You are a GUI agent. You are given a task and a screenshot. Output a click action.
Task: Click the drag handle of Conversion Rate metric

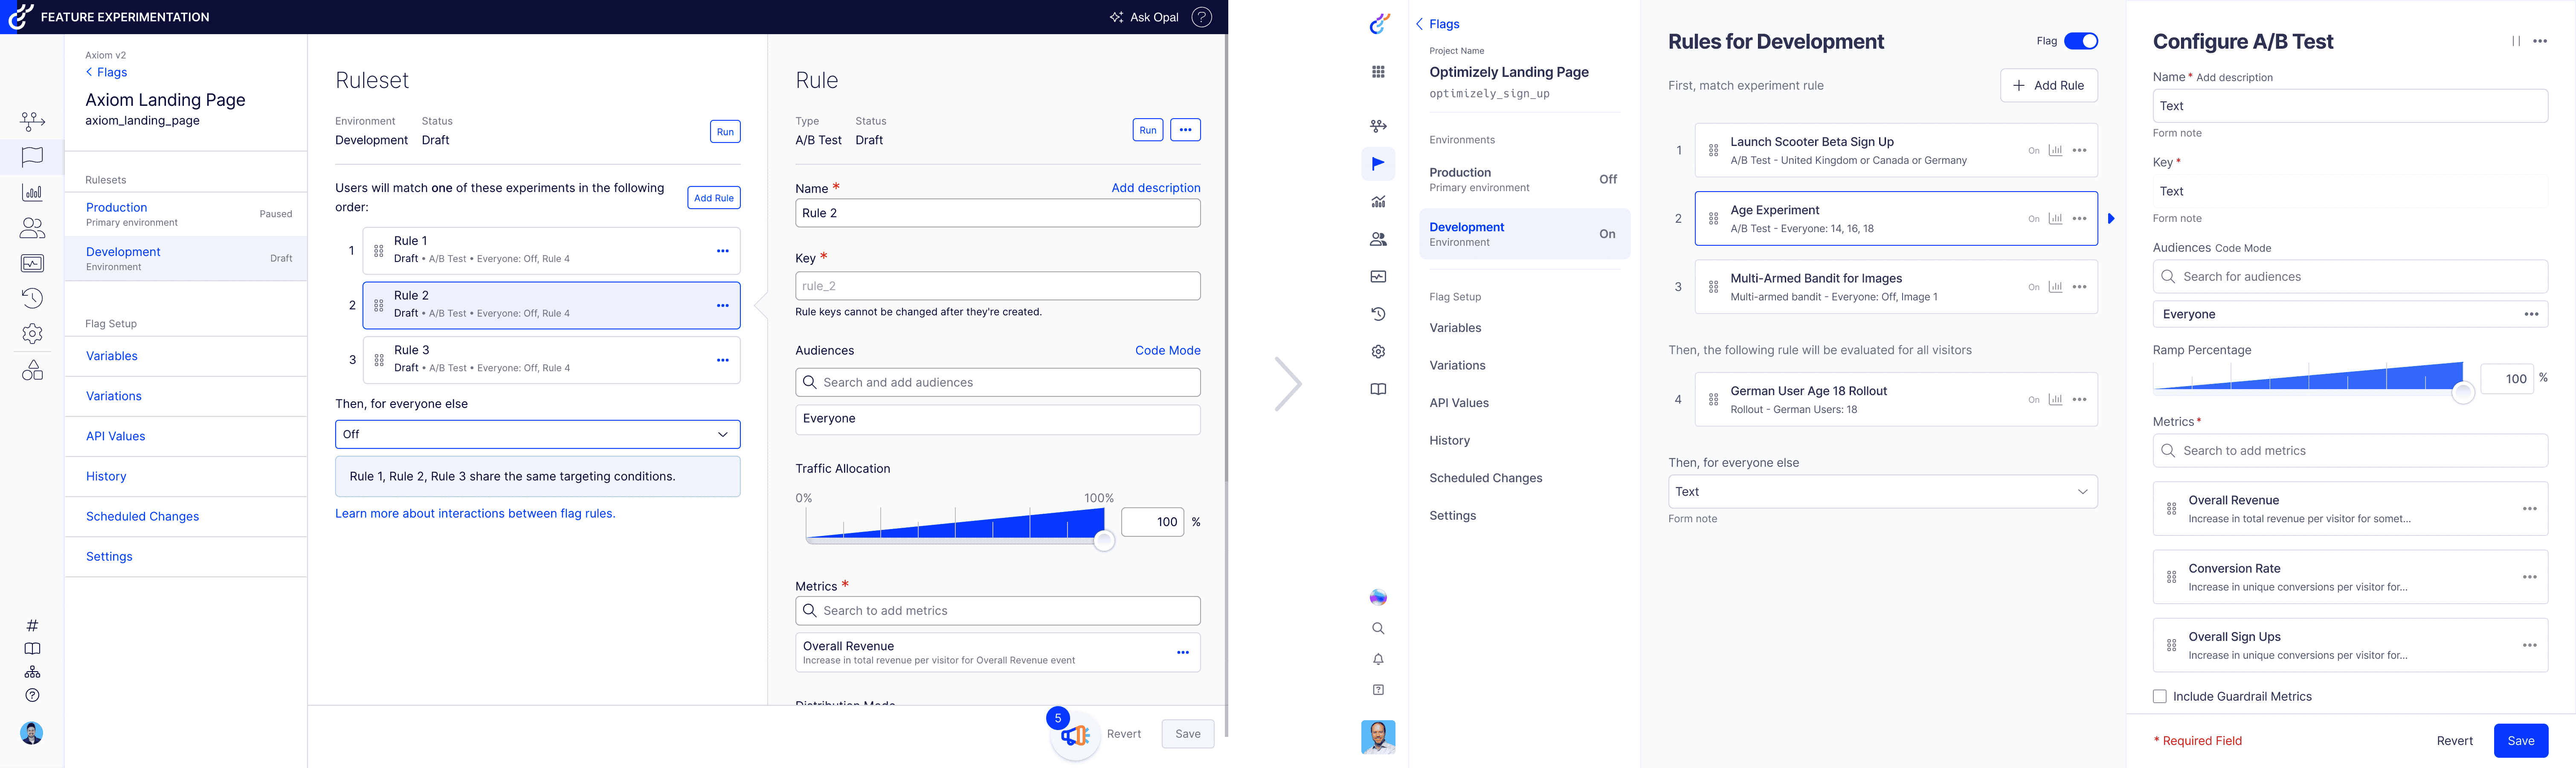[2171, 577]
